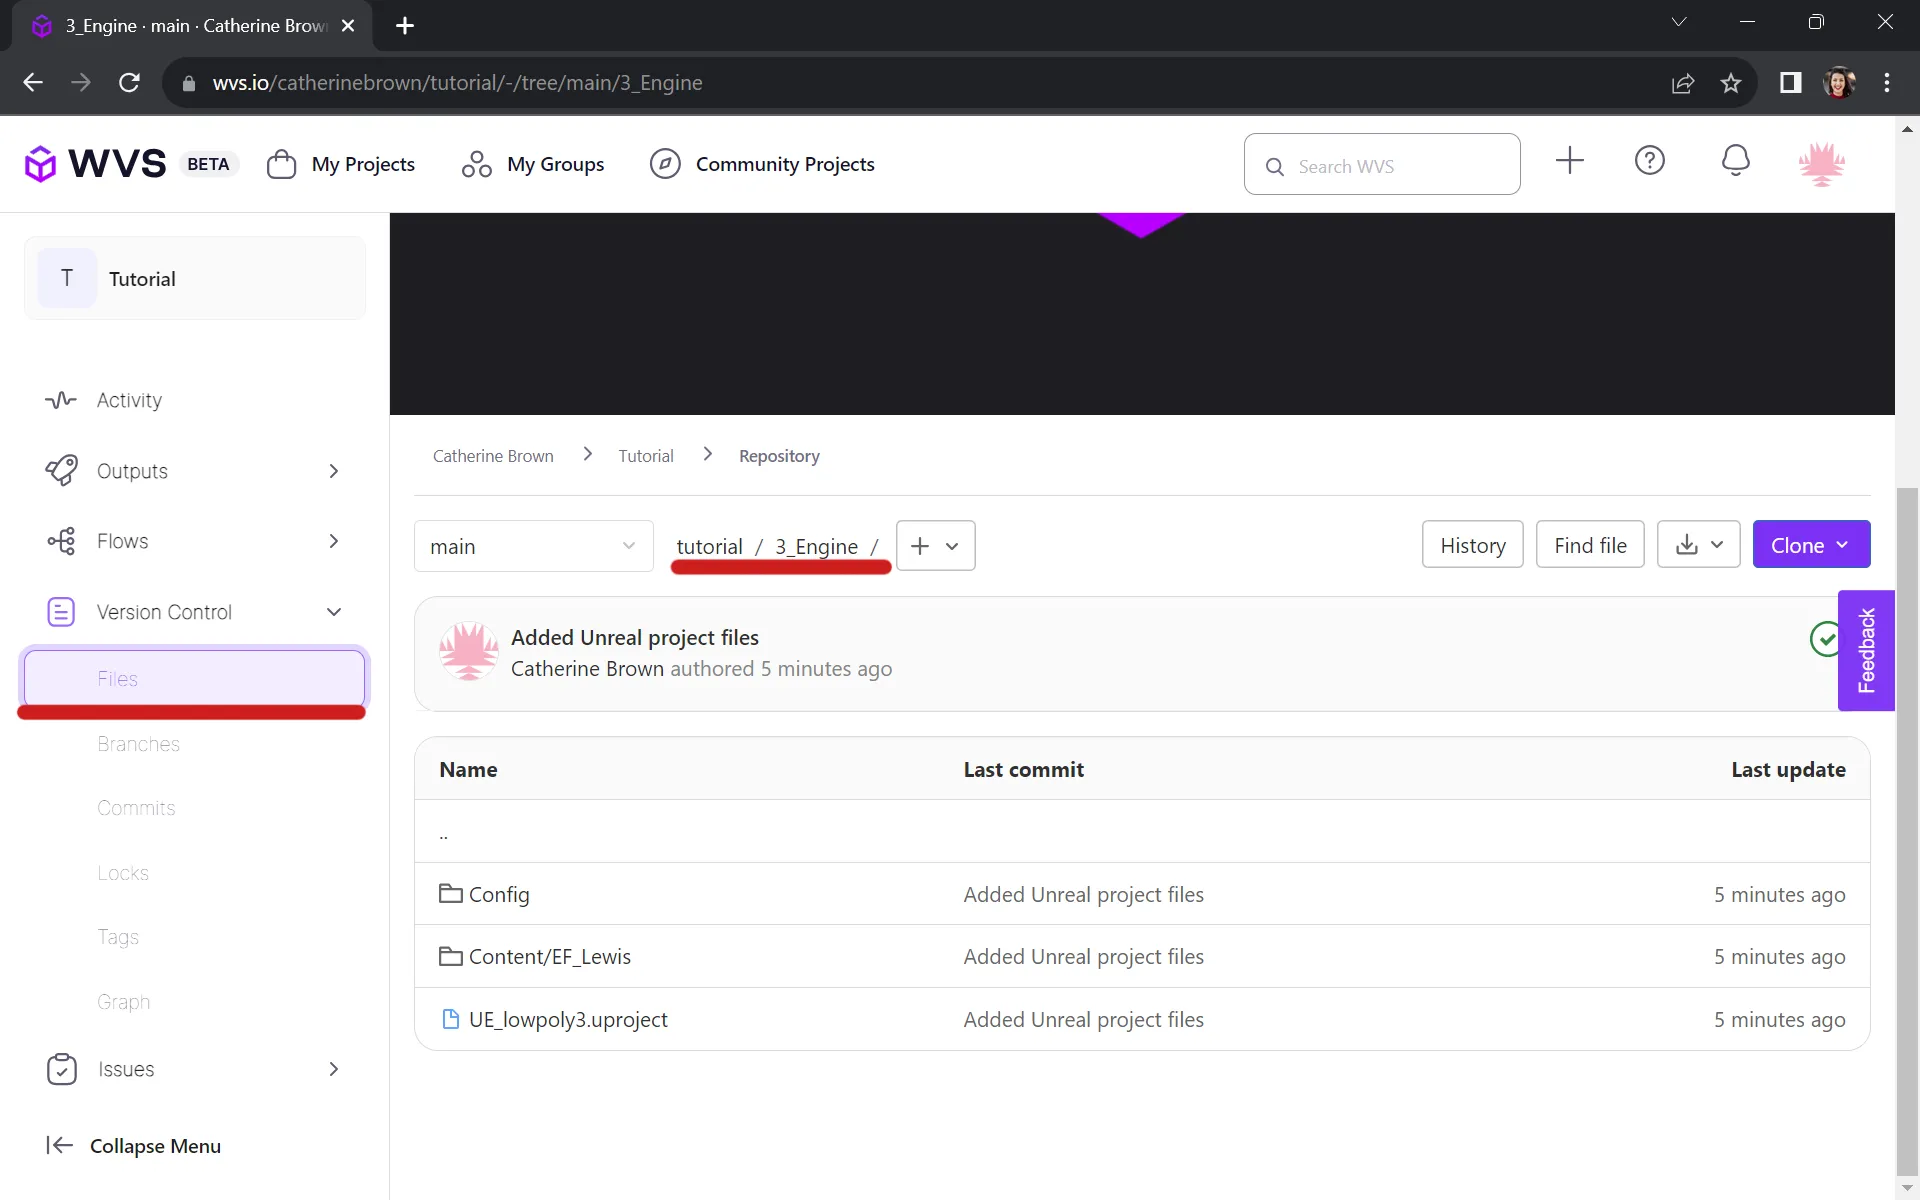This screenshot has width=1920, height=1200.
Task: Browse Community Projects
Action: pyautogui.click(x=761, y=164)
